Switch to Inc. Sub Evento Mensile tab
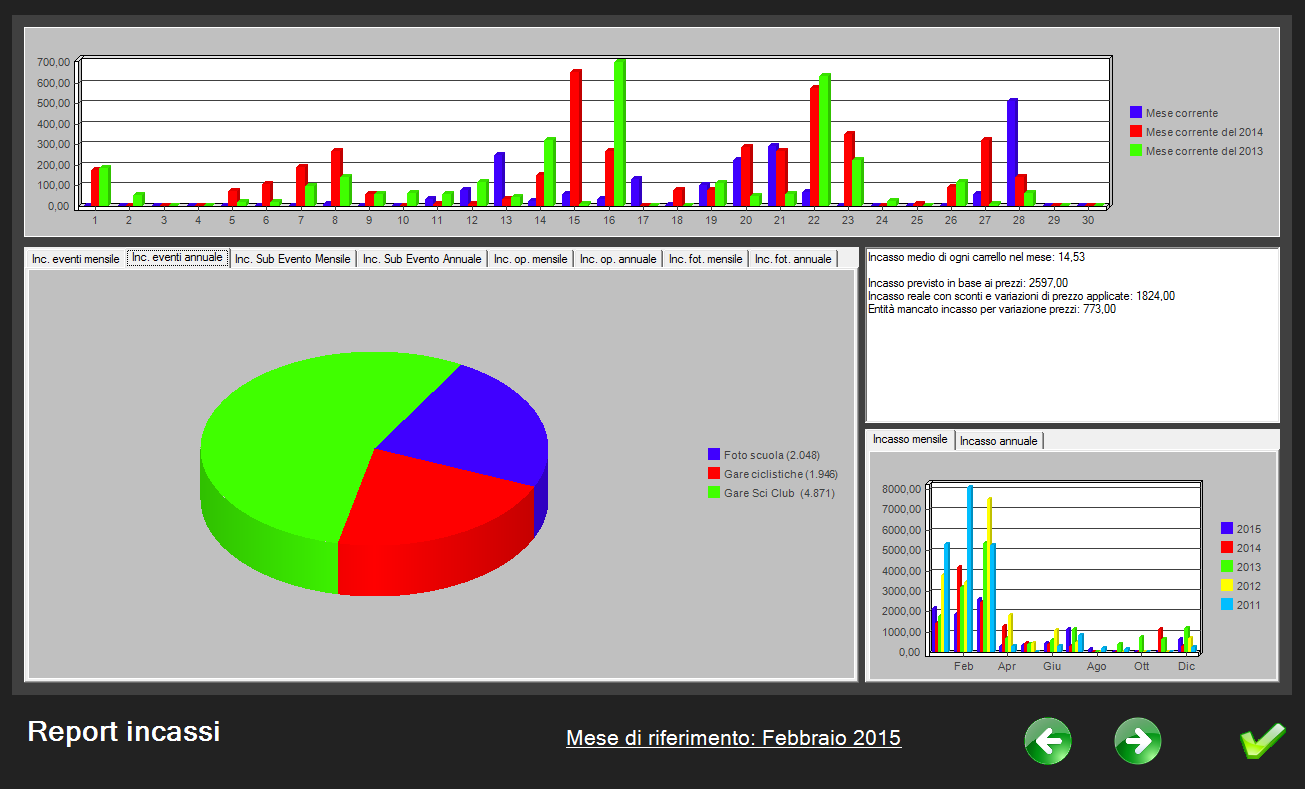1305x789 pixels. [293, 259]
